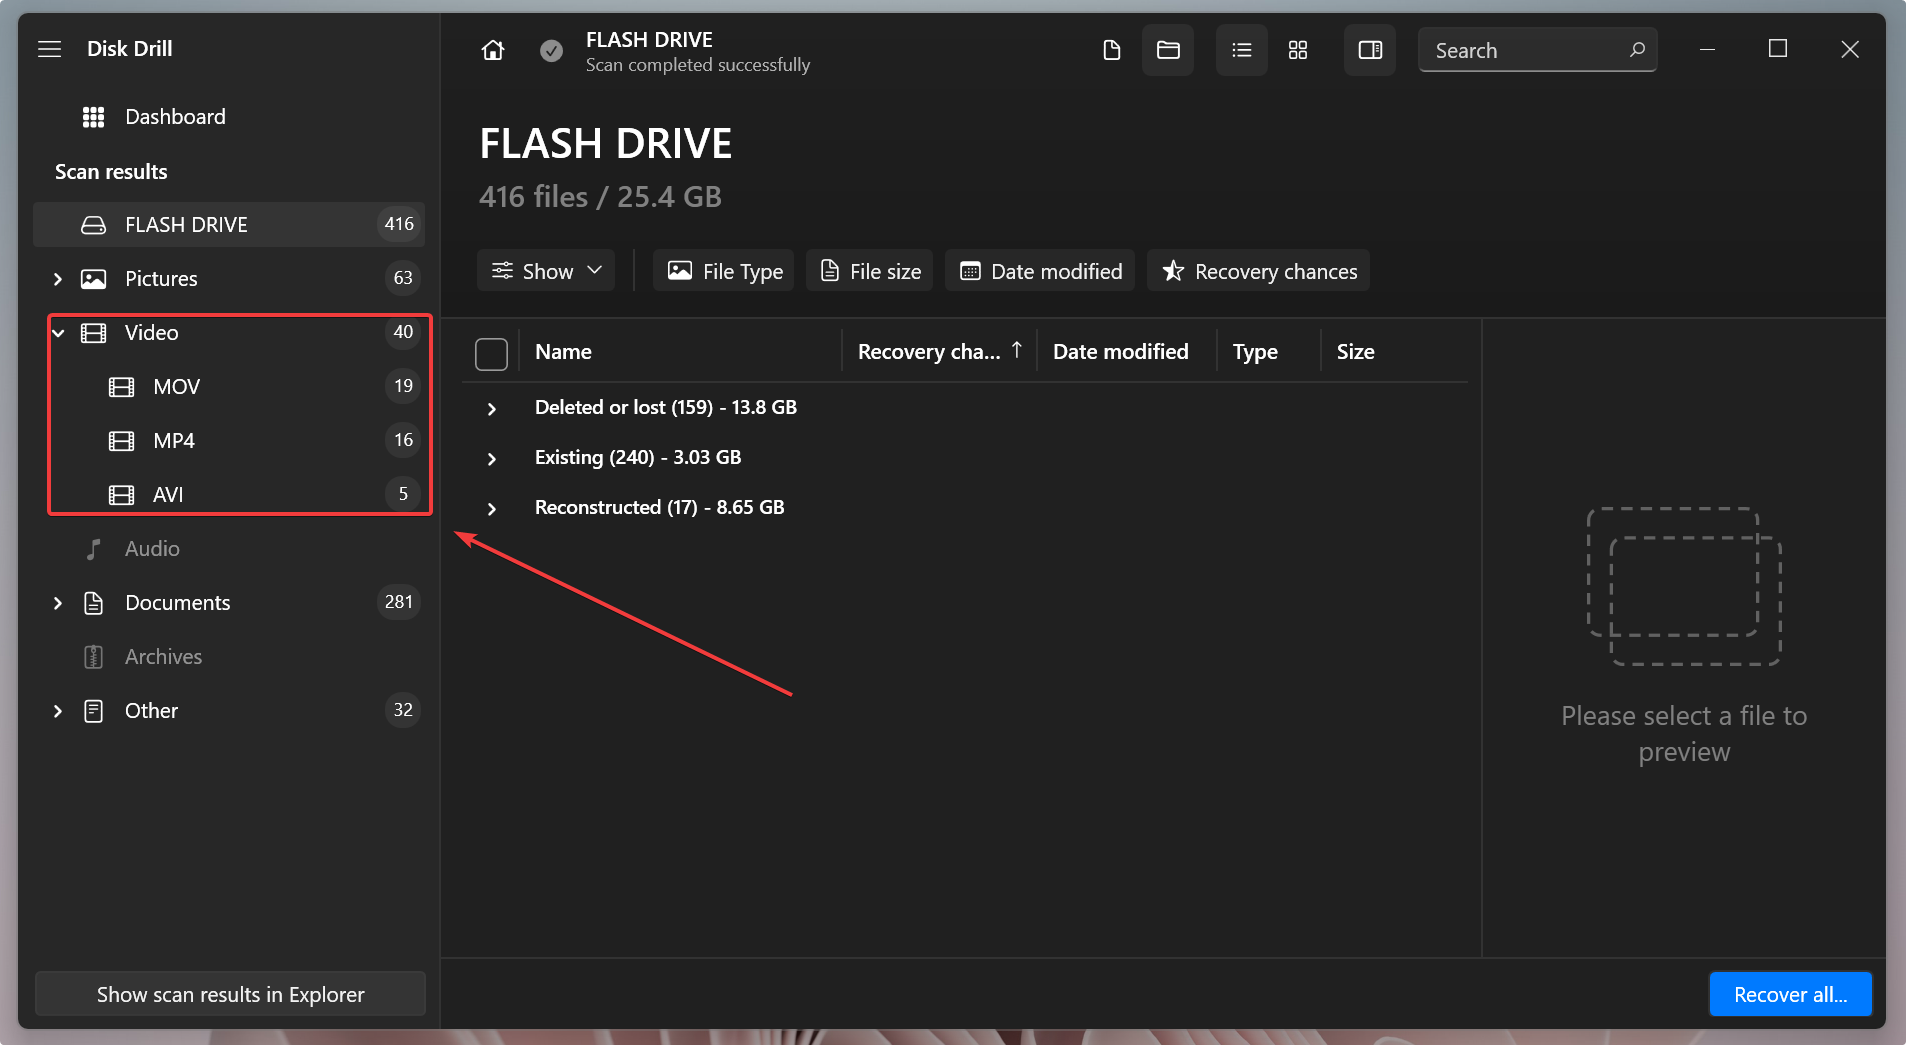Viewport: 1906px width, 1045px height.
Task: Click the search magnifier icon
Action: [x=1637, y=49]
